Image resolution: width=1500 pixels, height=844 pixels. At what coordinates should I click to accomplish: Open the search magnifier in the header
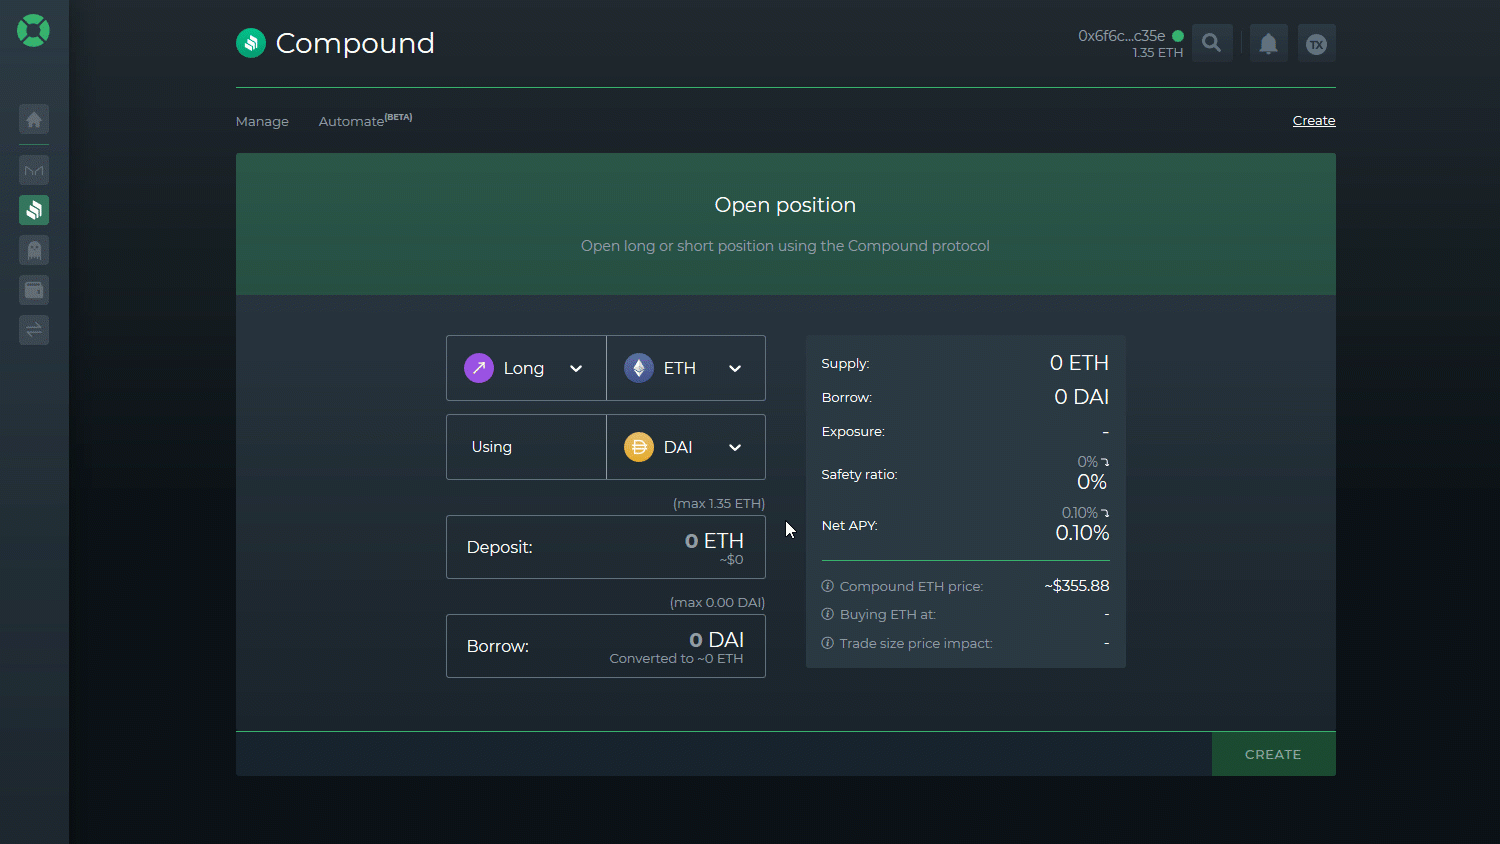click(1212, 43)
